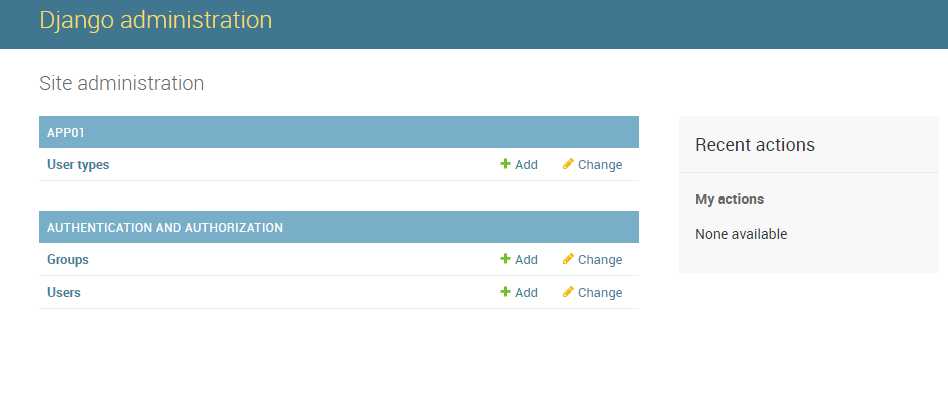Open the User types model list
Viewport: 948px width, 412px height.
click(78, 165)
